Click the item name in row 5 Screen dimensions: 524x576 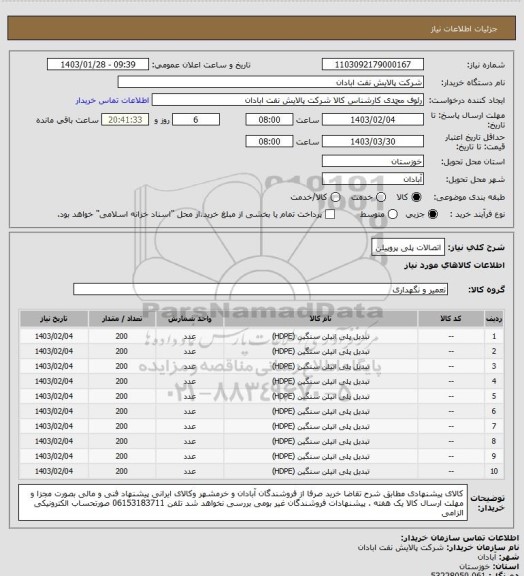click(x=320, y=396)
